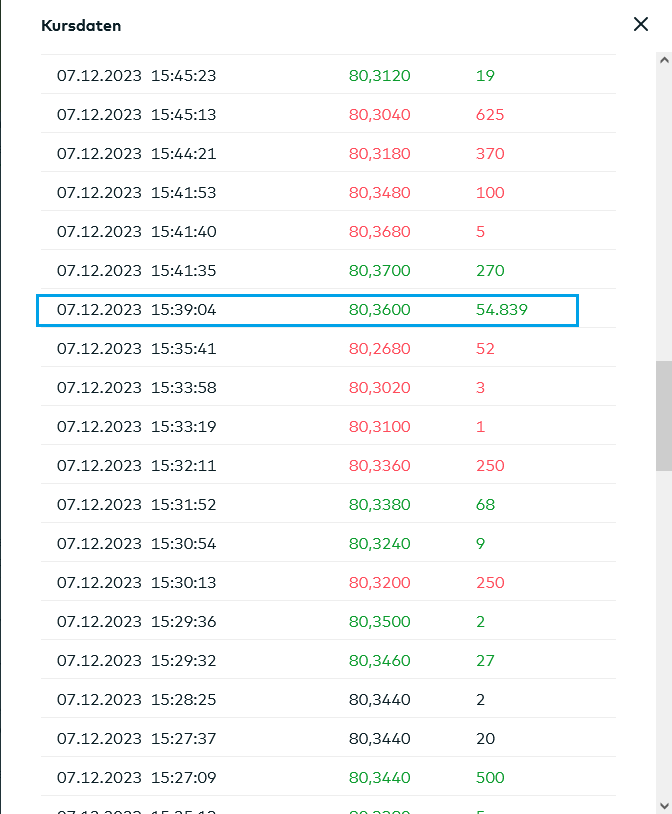The height and width of the screenshot is (814, 672).
Task: Click the 15:27:09 row with volume 500
Action: (x=307, y=777)
